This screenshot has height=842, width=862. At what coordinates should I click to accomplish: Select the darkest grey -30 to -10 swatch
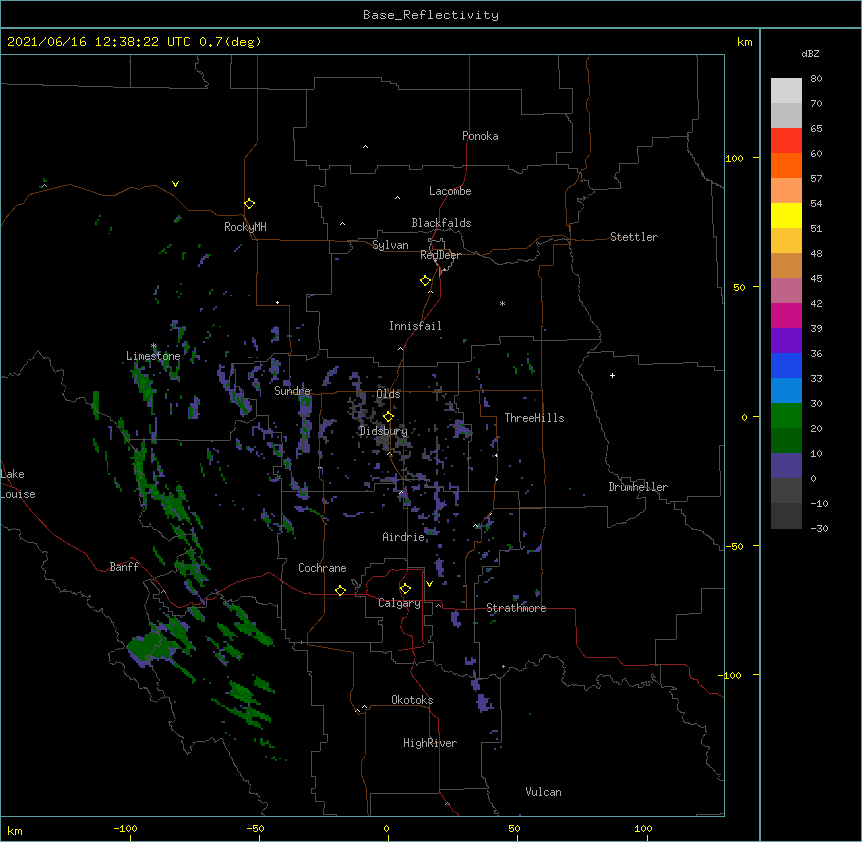point(786,516)
